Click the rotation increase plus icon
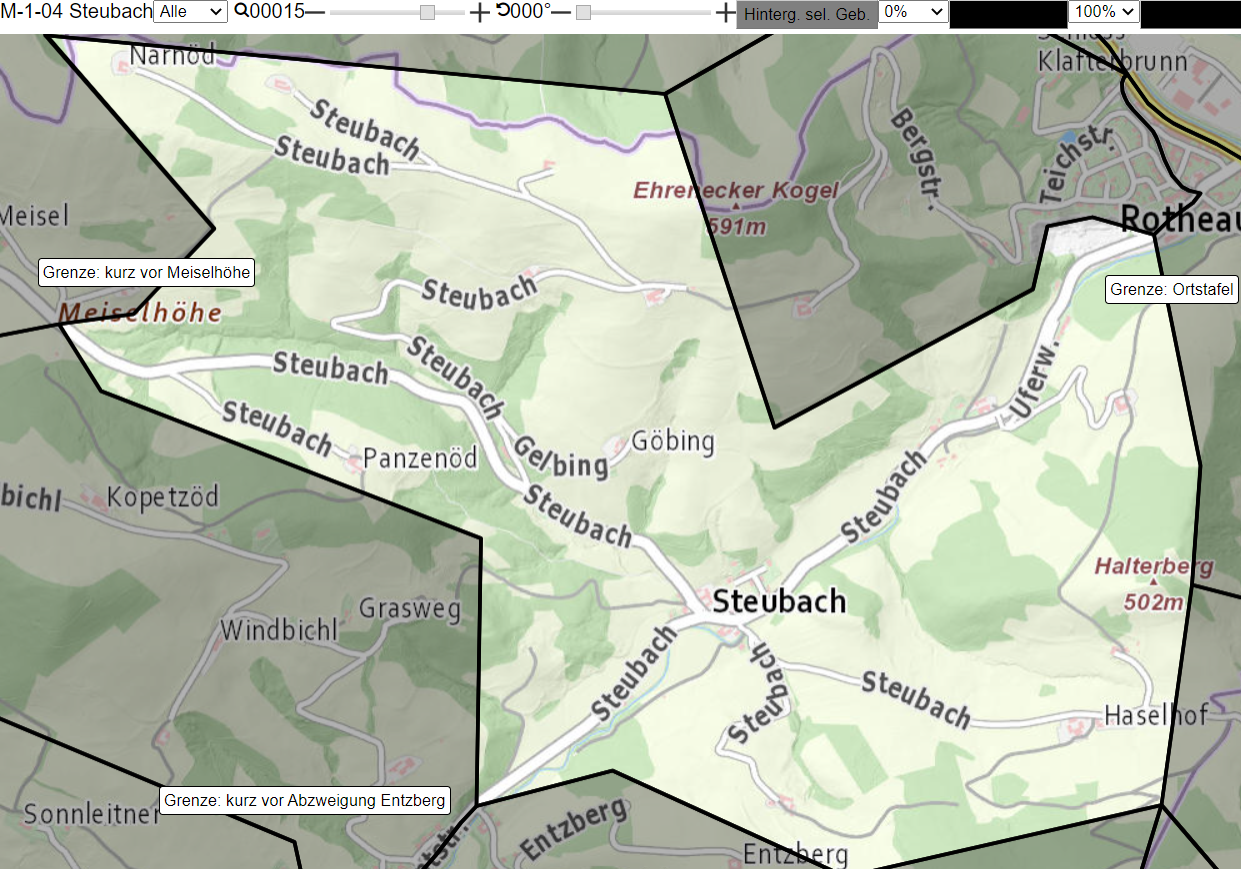The image size is (1241, 869). pyautogui.click(x=726, y=12)
